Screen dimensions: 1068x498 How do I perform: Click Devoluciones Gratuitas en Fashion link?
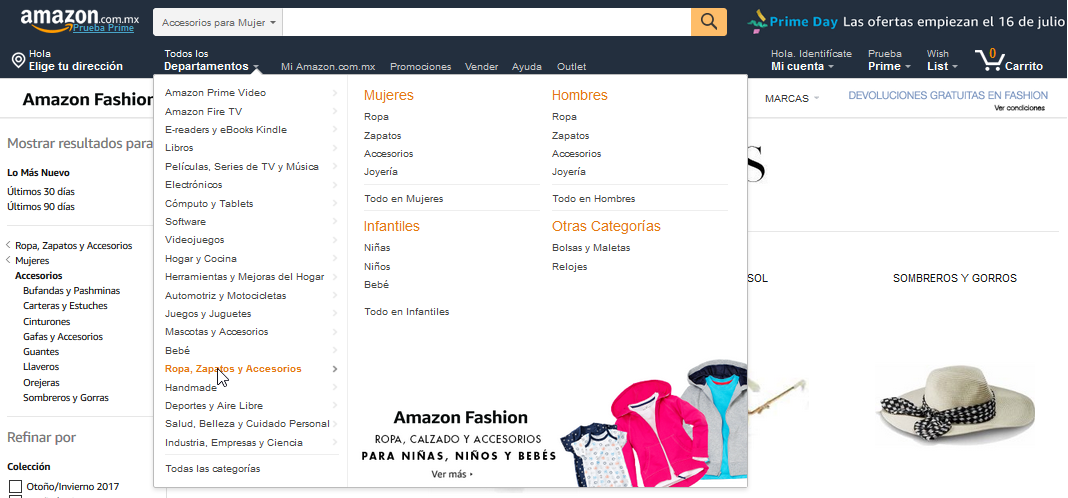click(x=948, y=96)
